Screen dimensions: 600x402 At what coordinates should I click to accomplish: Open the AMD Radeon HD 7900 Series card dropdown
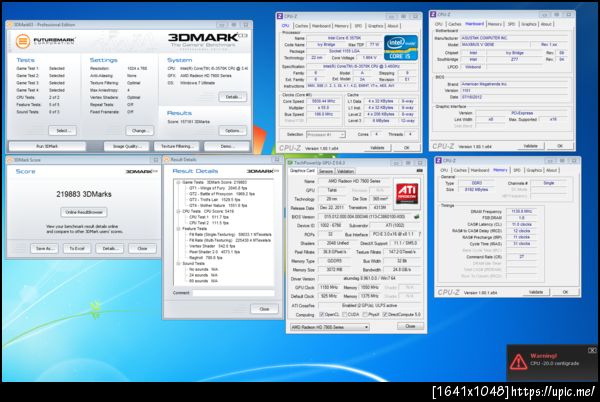click(329, 327)
